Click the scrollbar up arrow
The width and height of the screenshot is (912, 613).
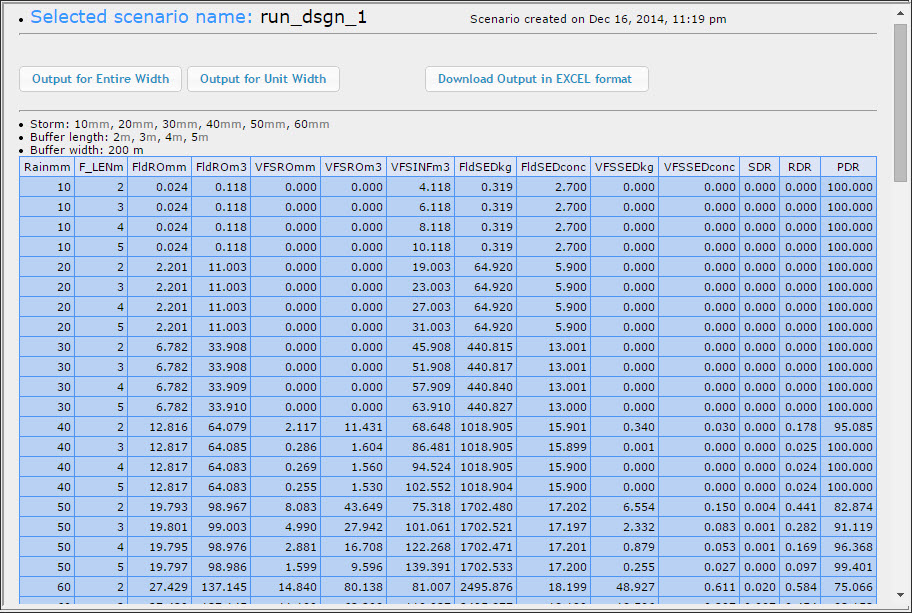[x=901, y=13]
